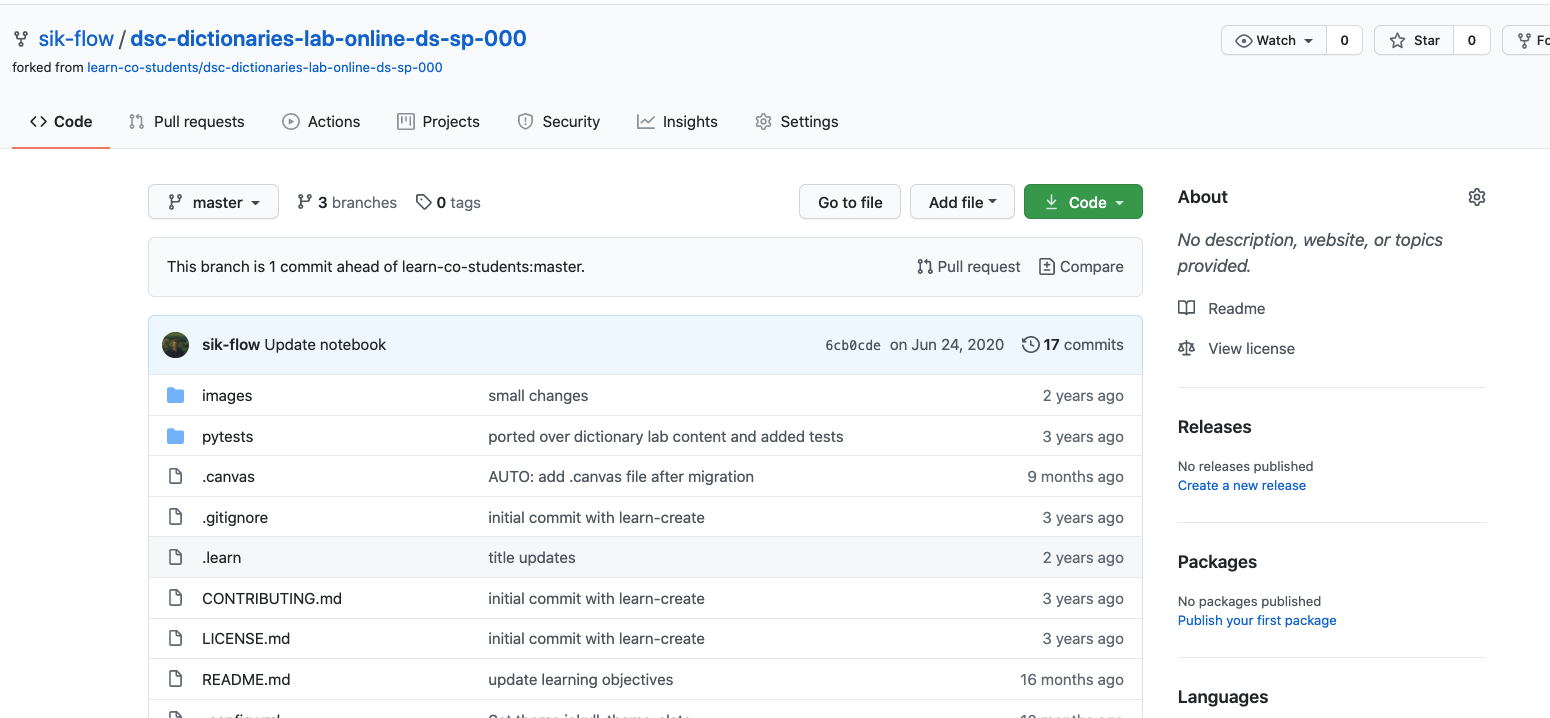Click the book icon beside Readme
Viewport: 1550px width, 718px height.
click(x=1187, y=308)
